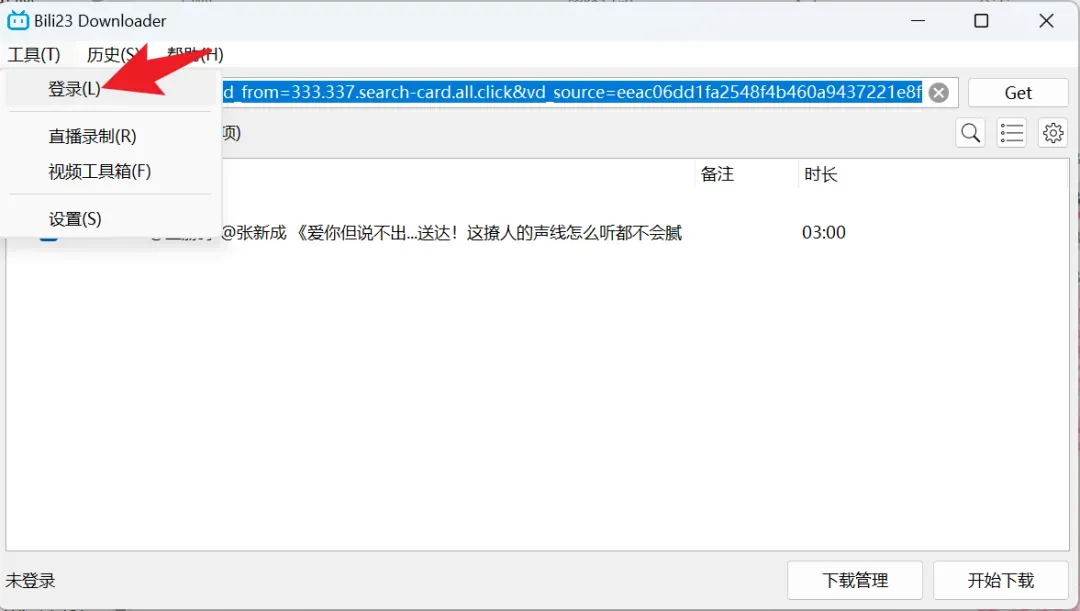Open 下载管理 download manager
The width and height of the screenshot is (1080, 611).
855,580
